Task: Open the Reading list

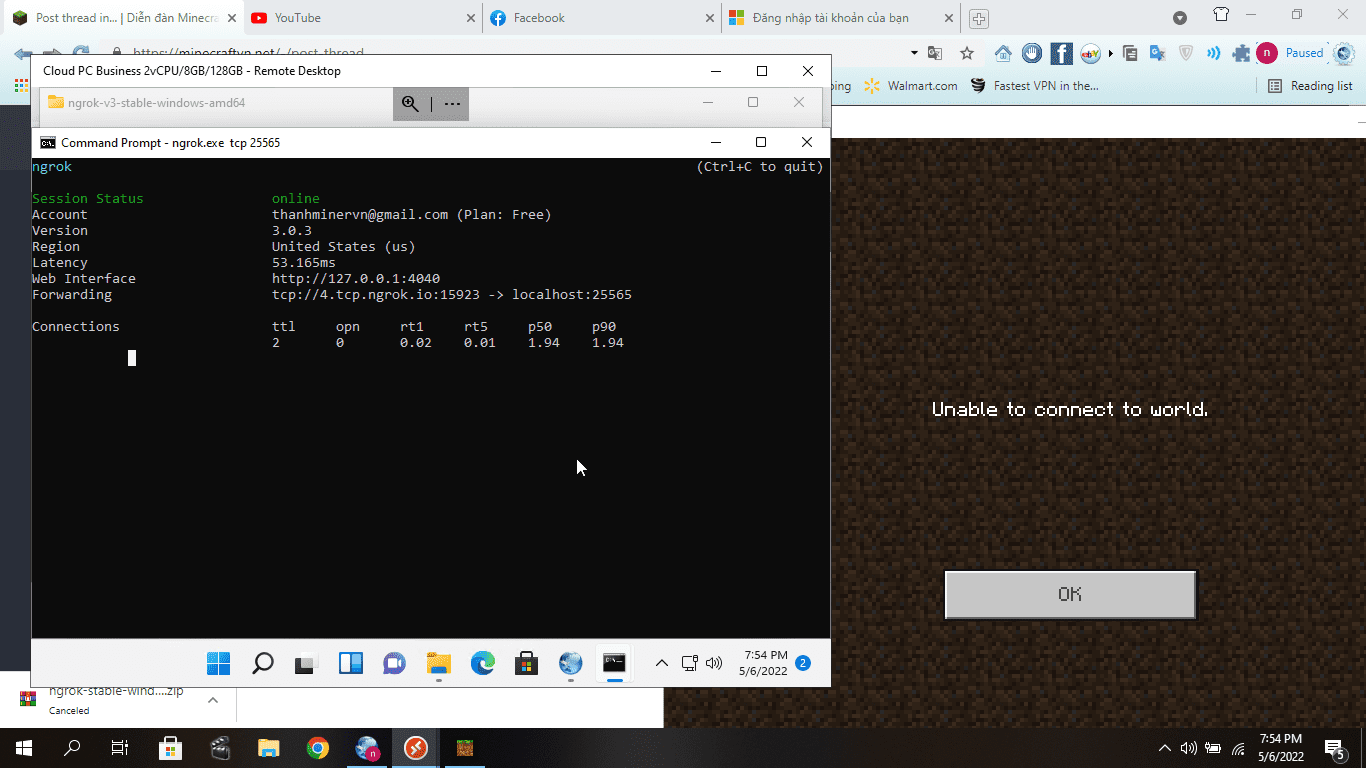Action: click(1310, 86)
